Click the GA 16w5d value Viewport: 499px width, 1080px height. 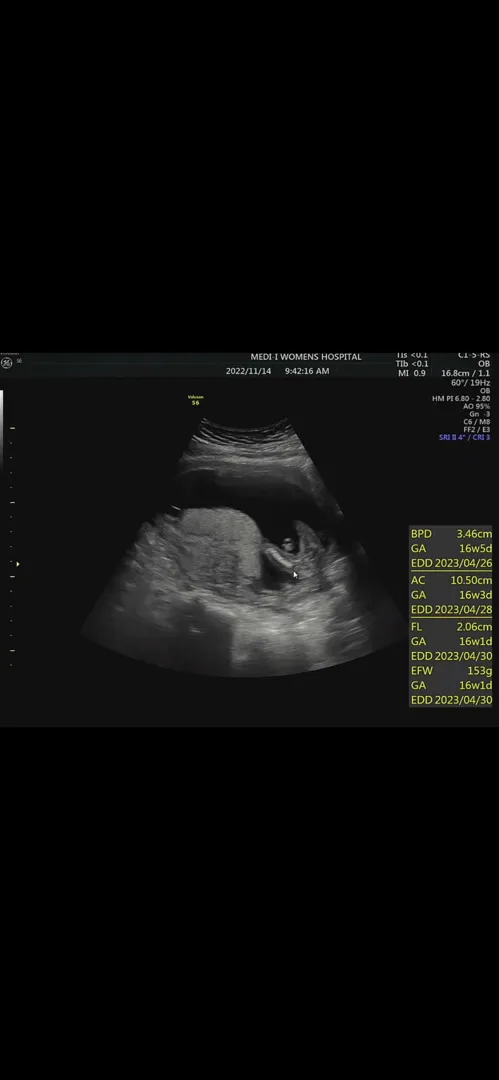[x=451, y=549]
